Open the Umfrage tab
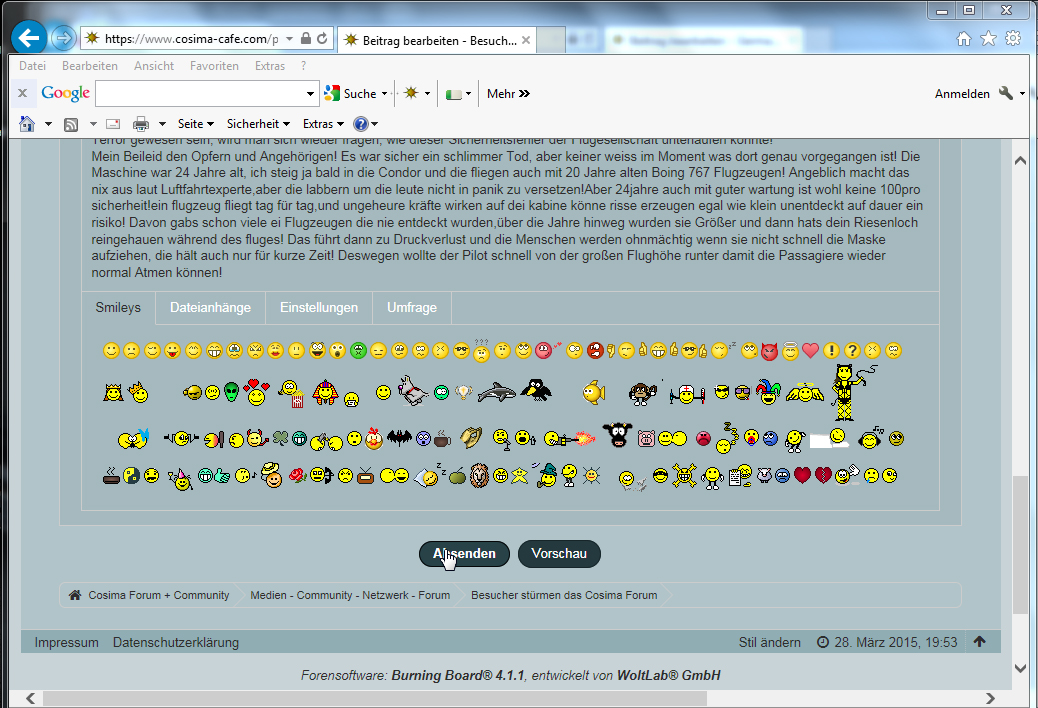The image size is (1038, 708). click(x=412, y=308)
